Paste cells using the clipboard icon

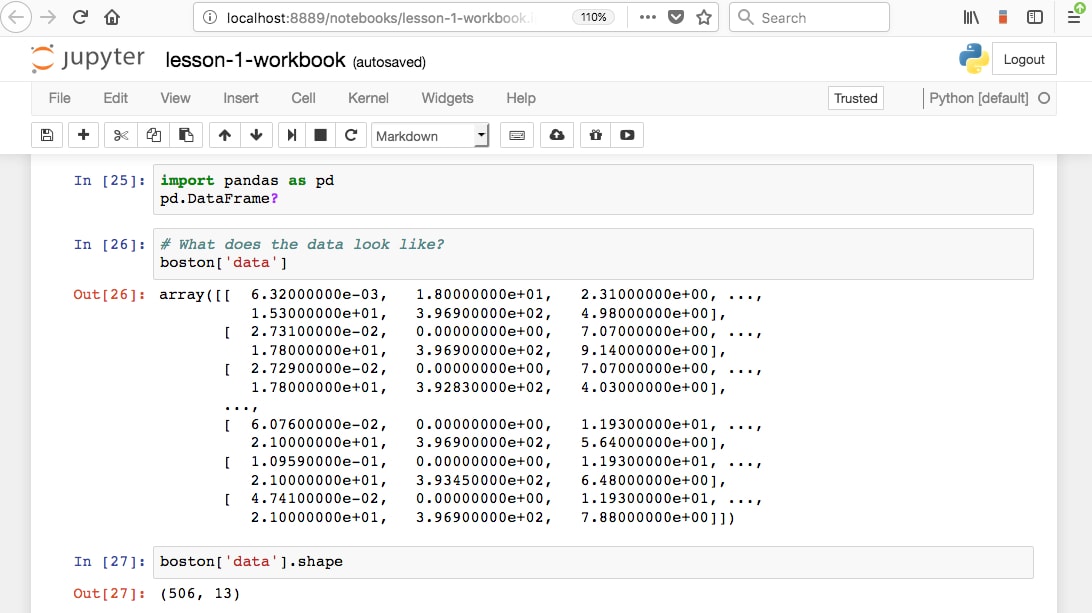tap(186, 135)
